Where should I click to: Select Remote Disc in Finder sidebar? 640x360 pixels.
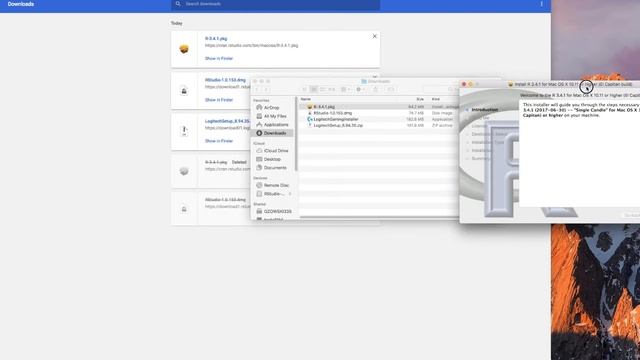tap(276, 185)
